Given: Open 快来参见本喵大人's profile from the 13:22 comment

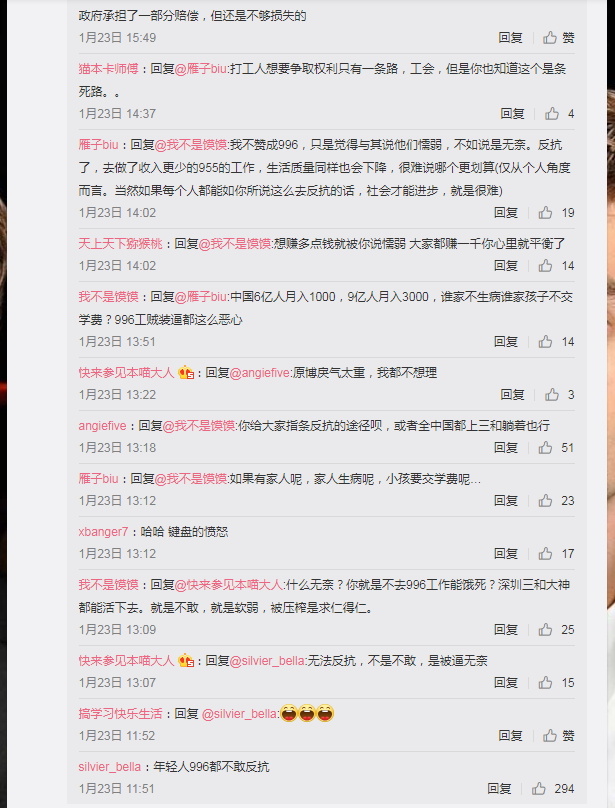Looking at the screenshot, I should [126, 373].
